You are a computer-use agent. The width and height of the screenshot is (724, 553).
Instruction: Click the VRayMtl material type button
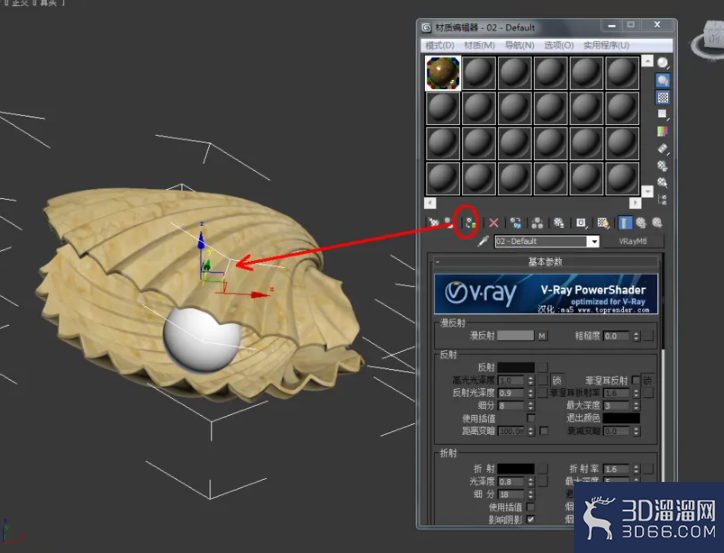pos(633,241)
